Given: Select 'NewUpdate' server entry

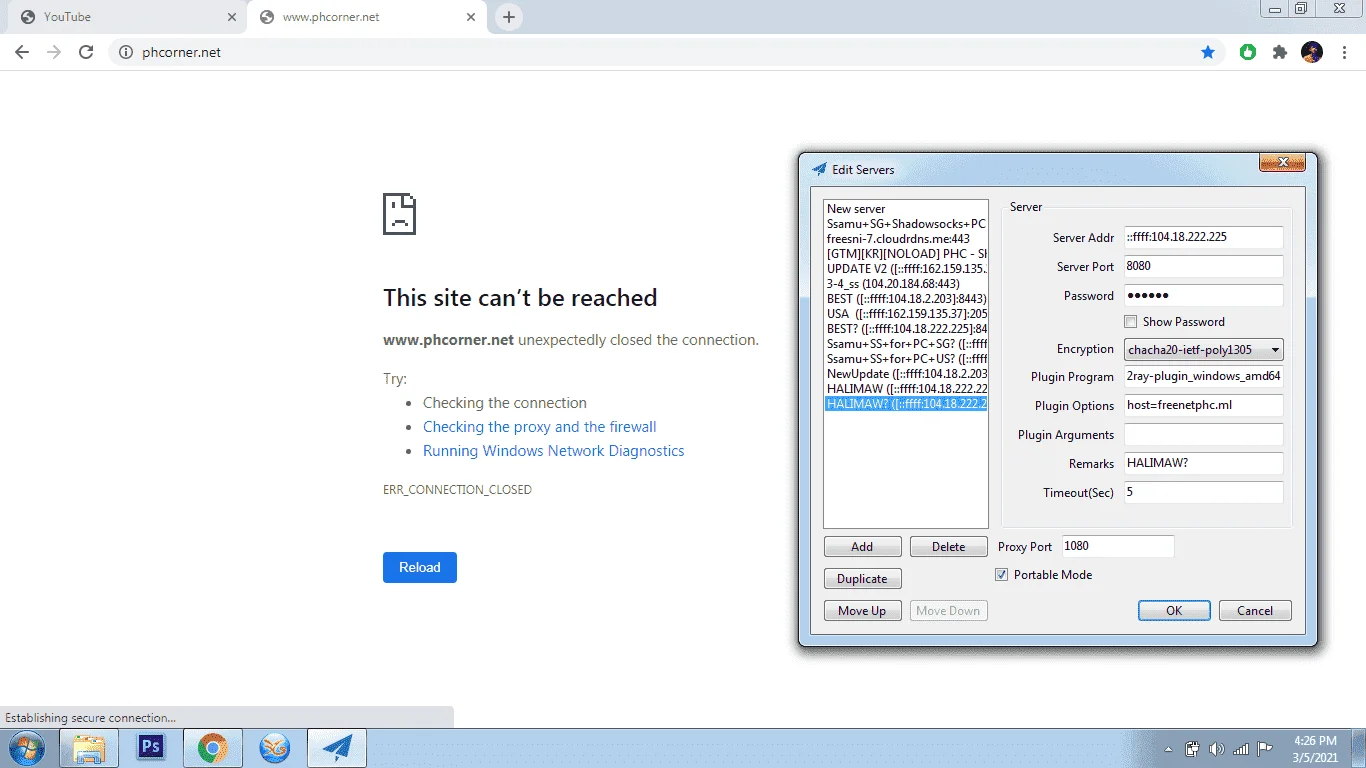Looking at the screenshot, I should point(906,374).
